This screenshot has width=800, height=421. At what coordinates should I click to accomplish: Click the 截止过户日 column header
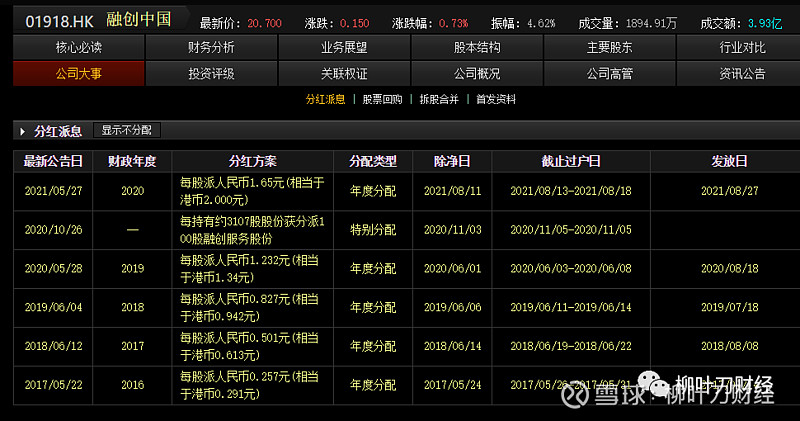(571, 161)
